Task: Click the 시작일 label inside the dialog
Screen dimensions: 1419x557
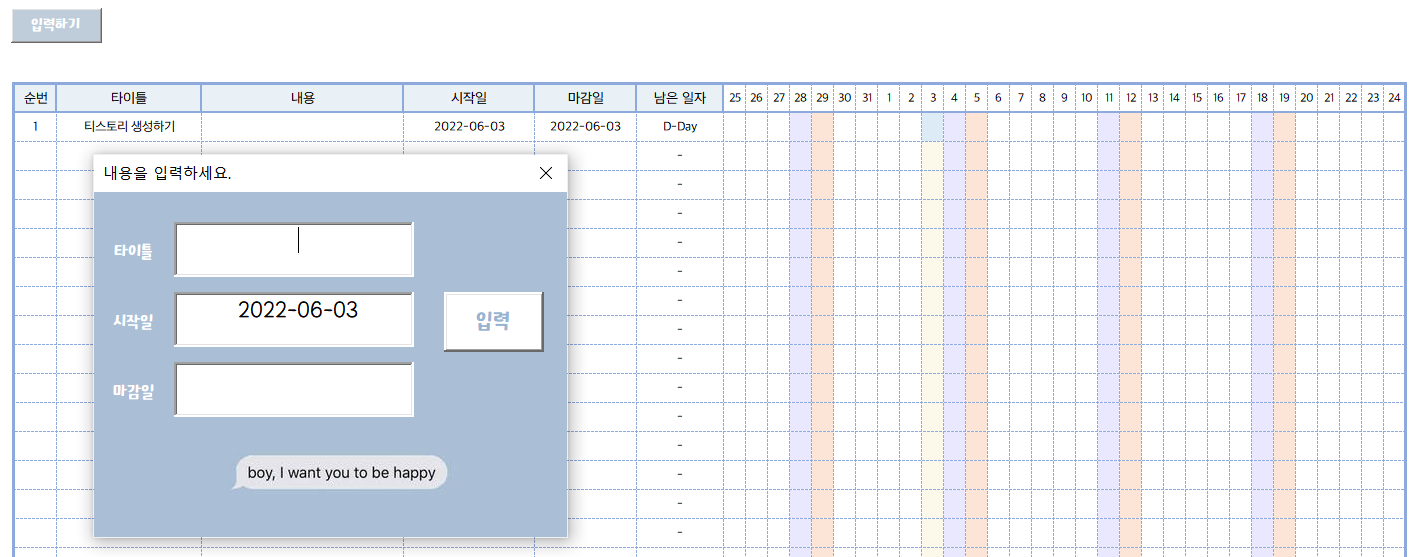Action: point(133,321)
